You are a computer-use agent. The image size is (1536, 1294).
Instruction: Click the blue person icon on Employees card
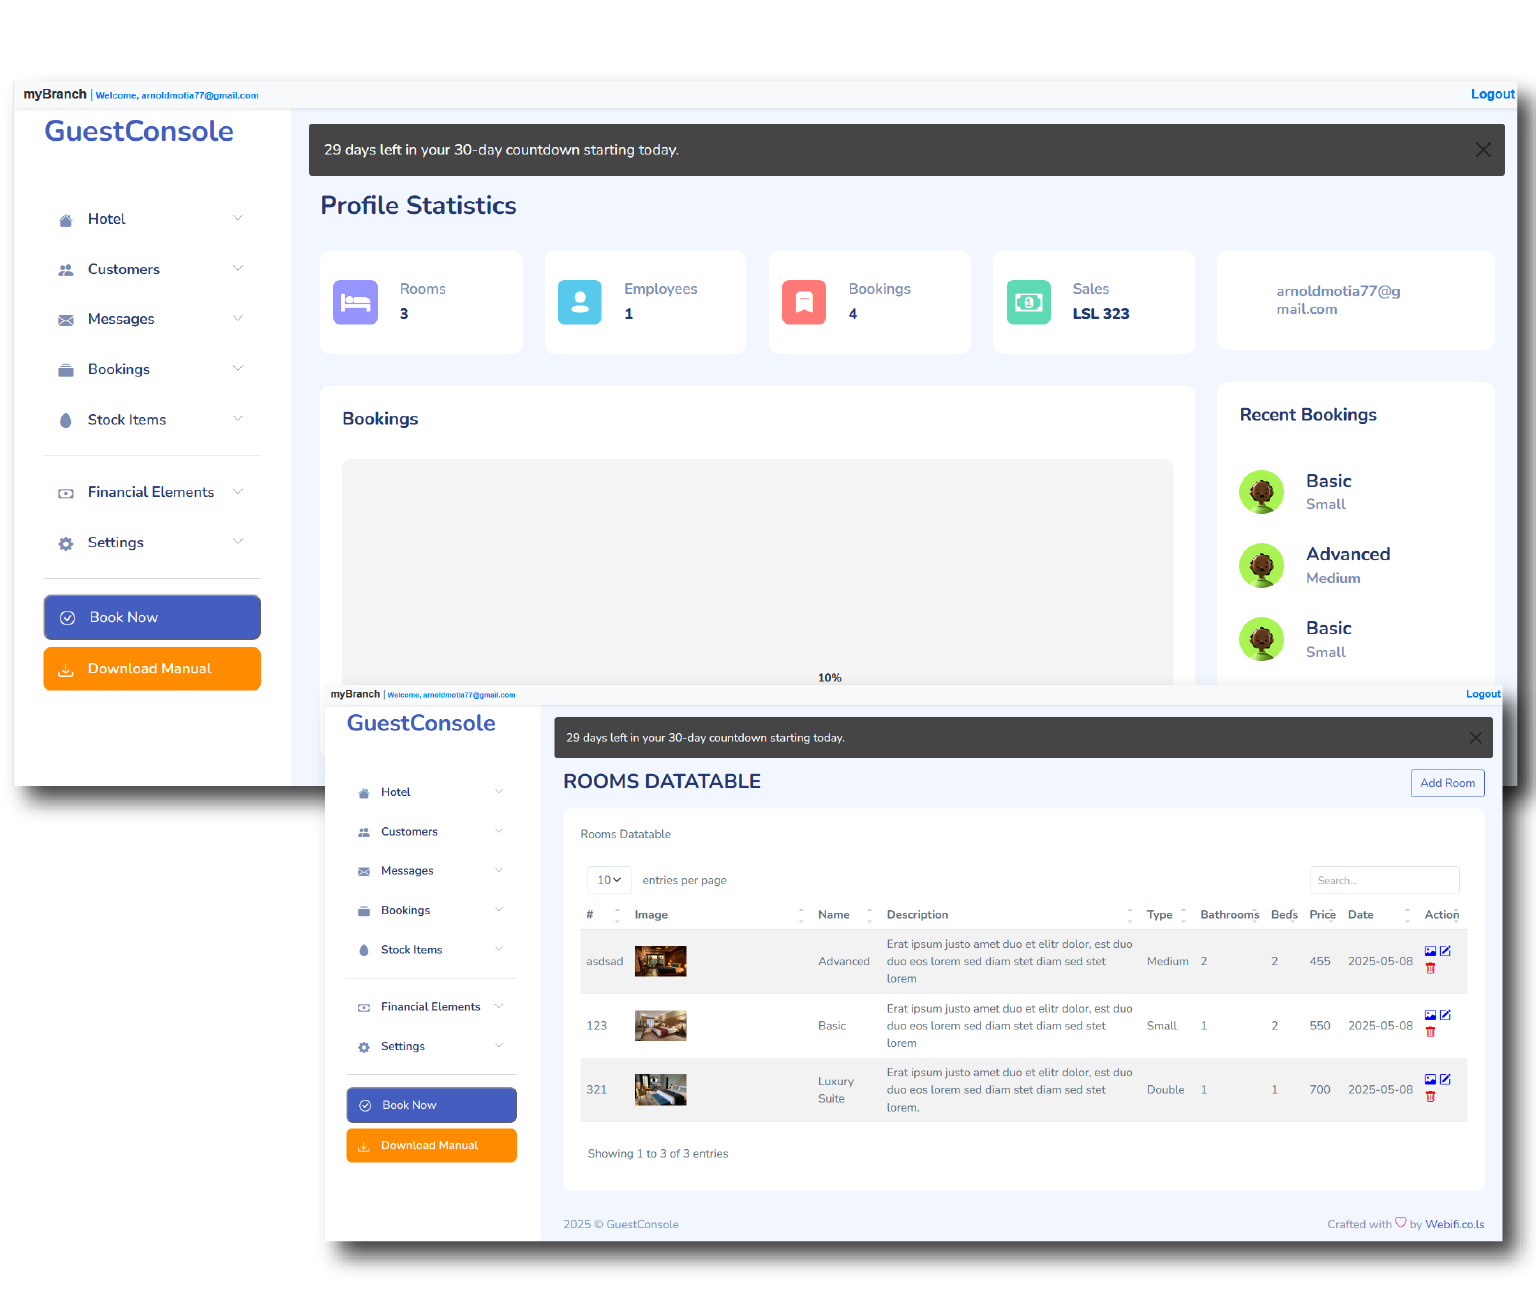(580, 302)
